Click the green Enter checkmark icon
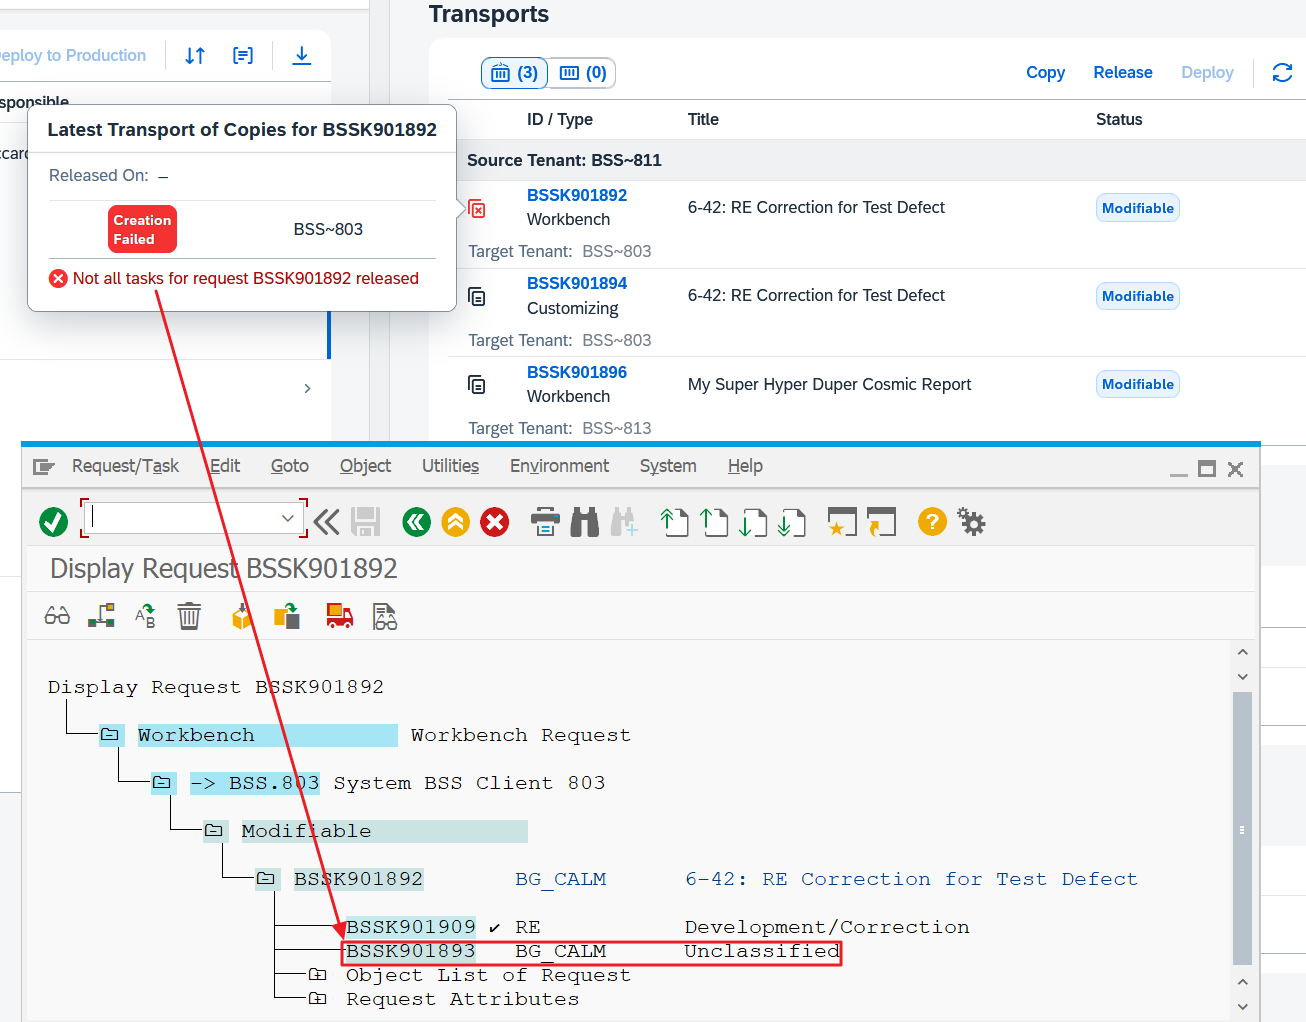This screenshot has height=1022, width=1306. [x=53, y=522]
